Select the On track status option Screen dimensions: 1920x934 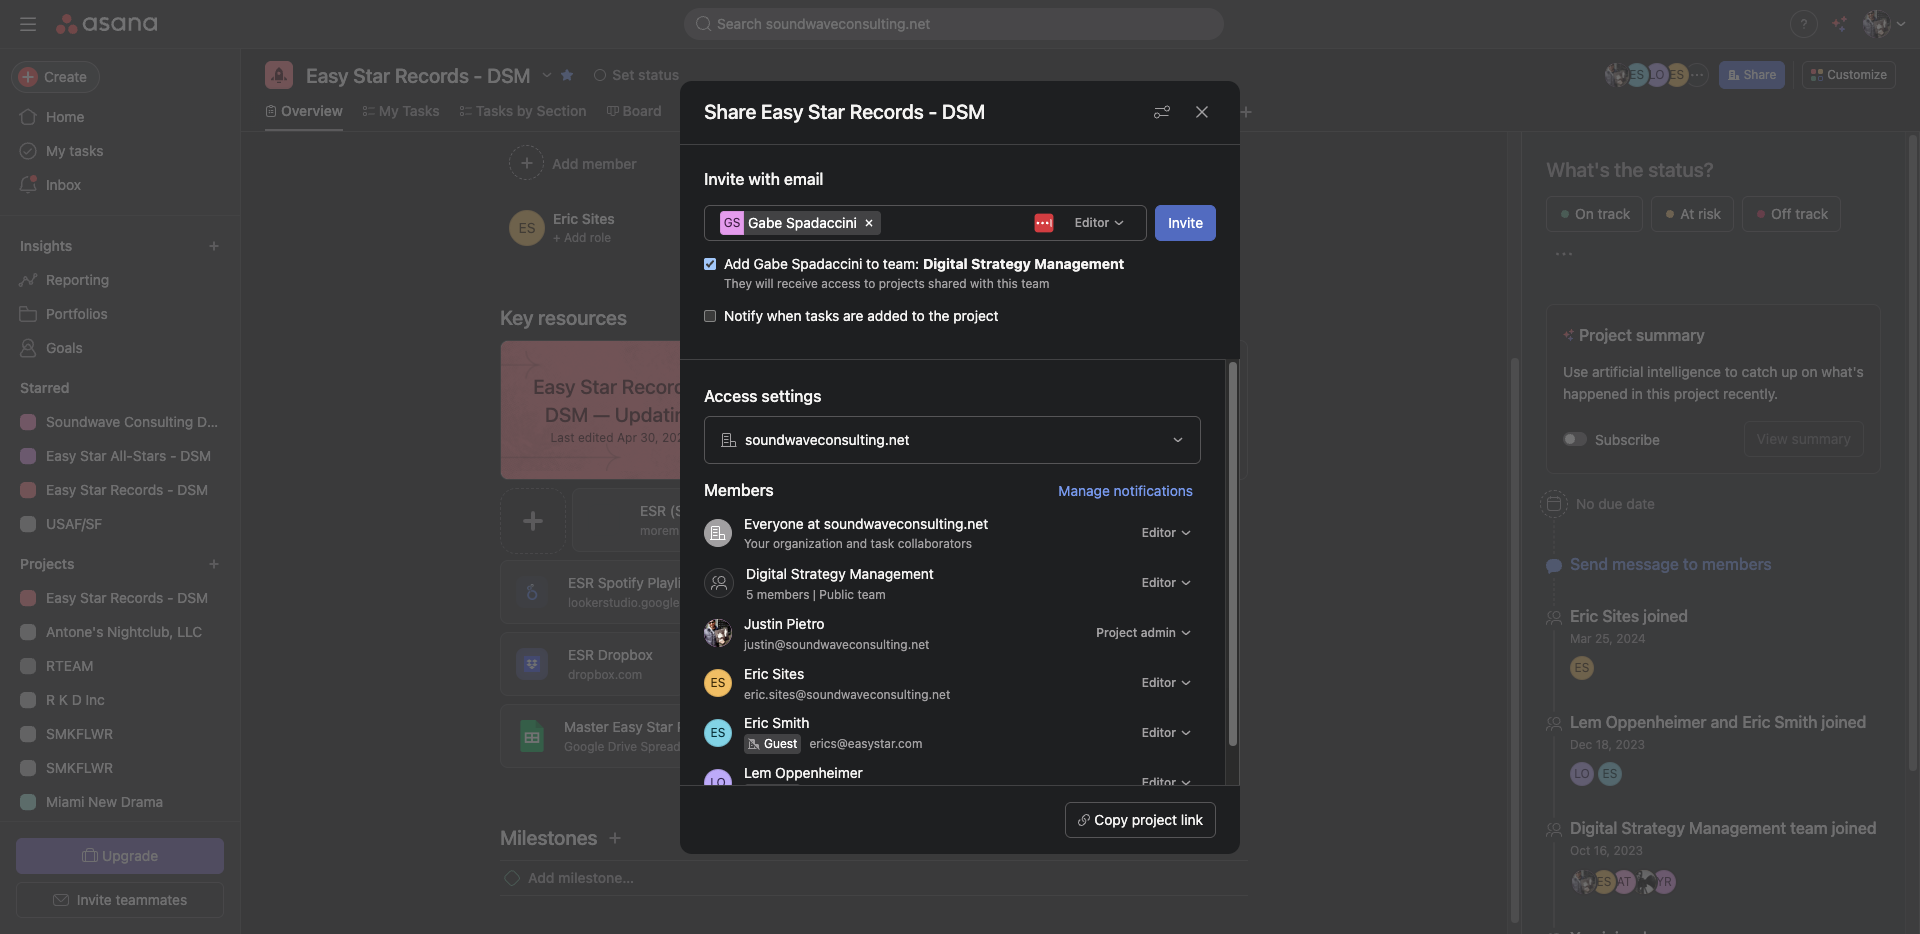[x=1594, y=214]
